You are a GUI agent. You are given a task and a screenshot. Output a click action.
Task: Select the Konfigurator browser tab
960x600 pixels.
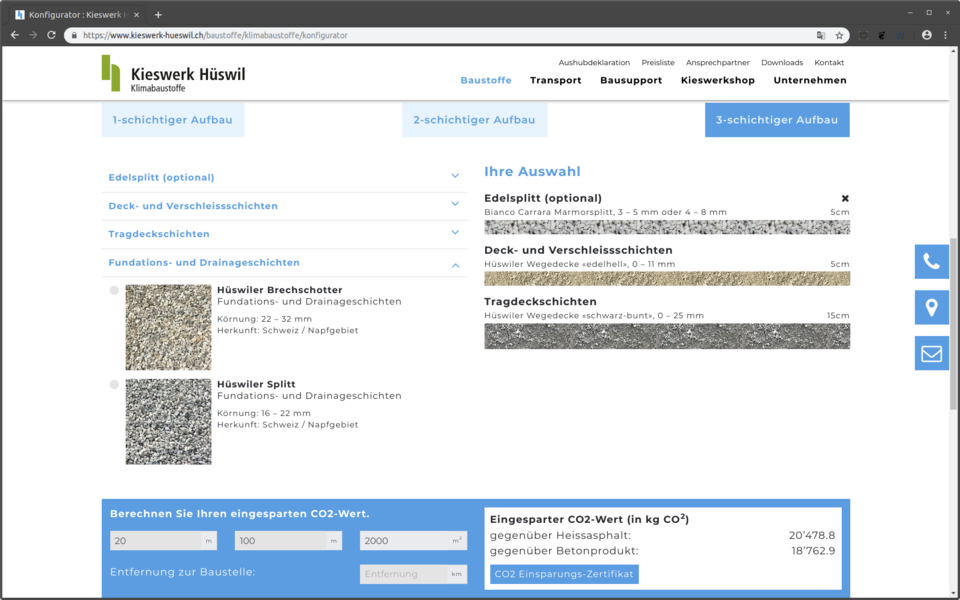tap(77, 15)
